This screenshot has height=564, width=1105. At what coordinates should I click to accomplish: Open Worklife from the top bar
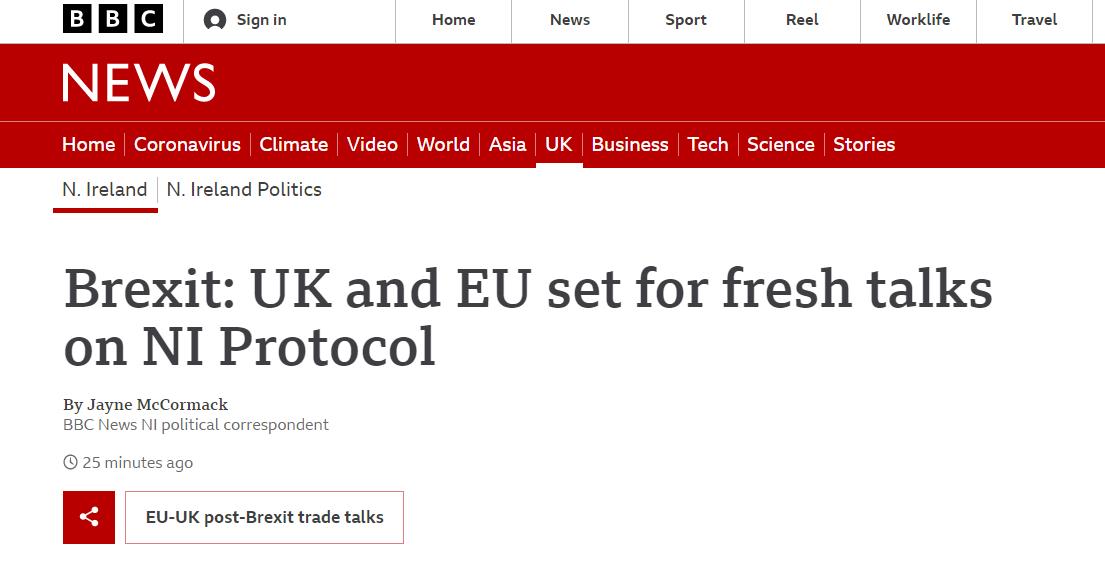coord(918,20)
